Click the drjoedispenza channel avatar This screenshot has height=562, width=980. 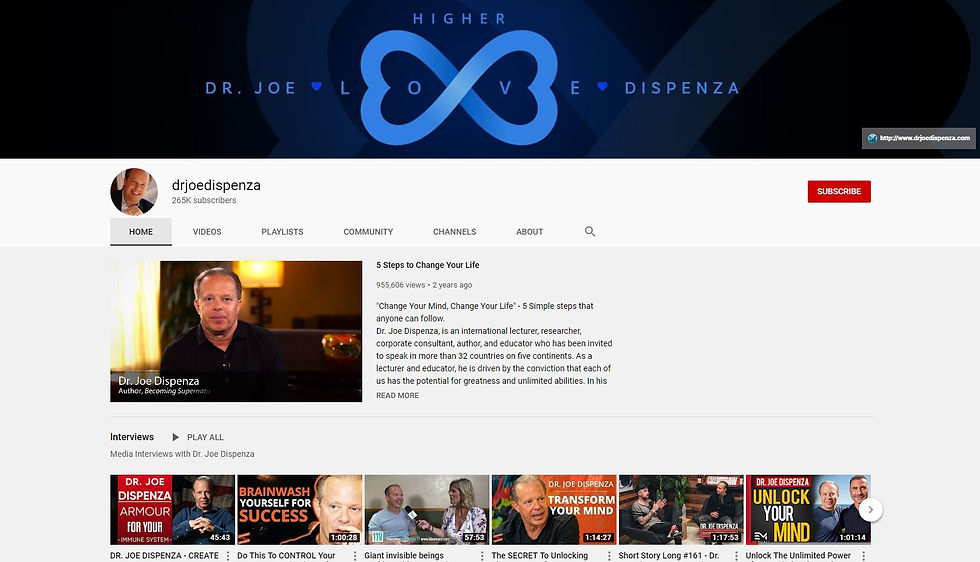pos(134,191)
